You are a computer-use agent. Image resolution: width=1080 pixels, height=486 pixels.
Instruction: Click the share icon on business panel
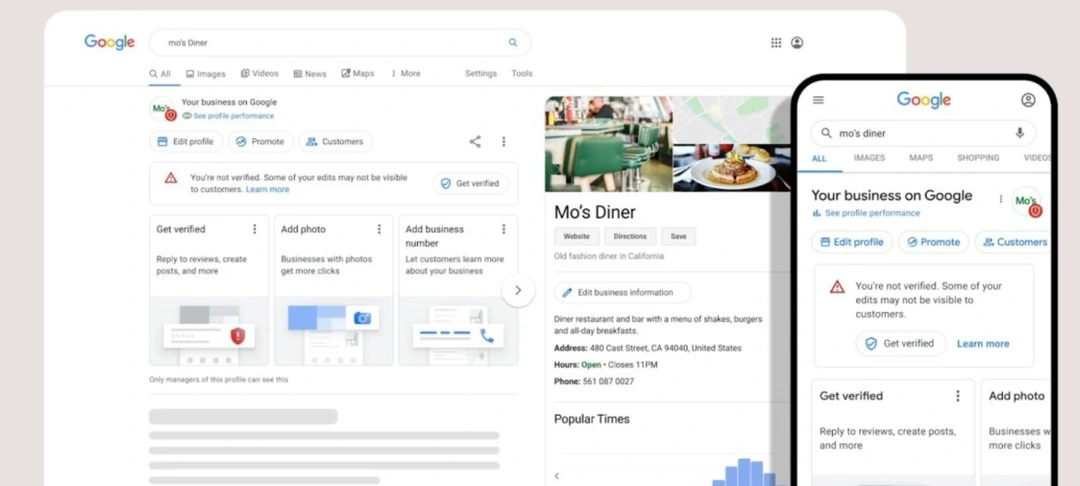(x=475, y=141)
